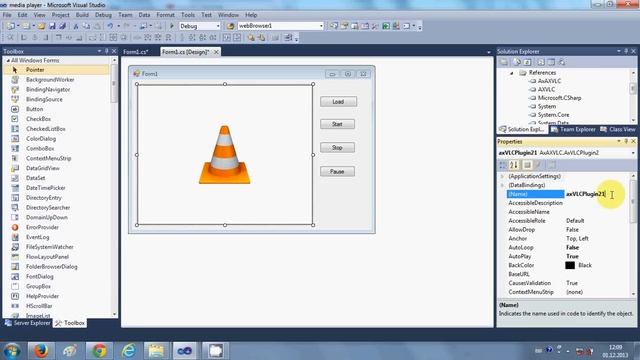Switch to the Server Explorer tab
The image size is (640, 360).
27,323
